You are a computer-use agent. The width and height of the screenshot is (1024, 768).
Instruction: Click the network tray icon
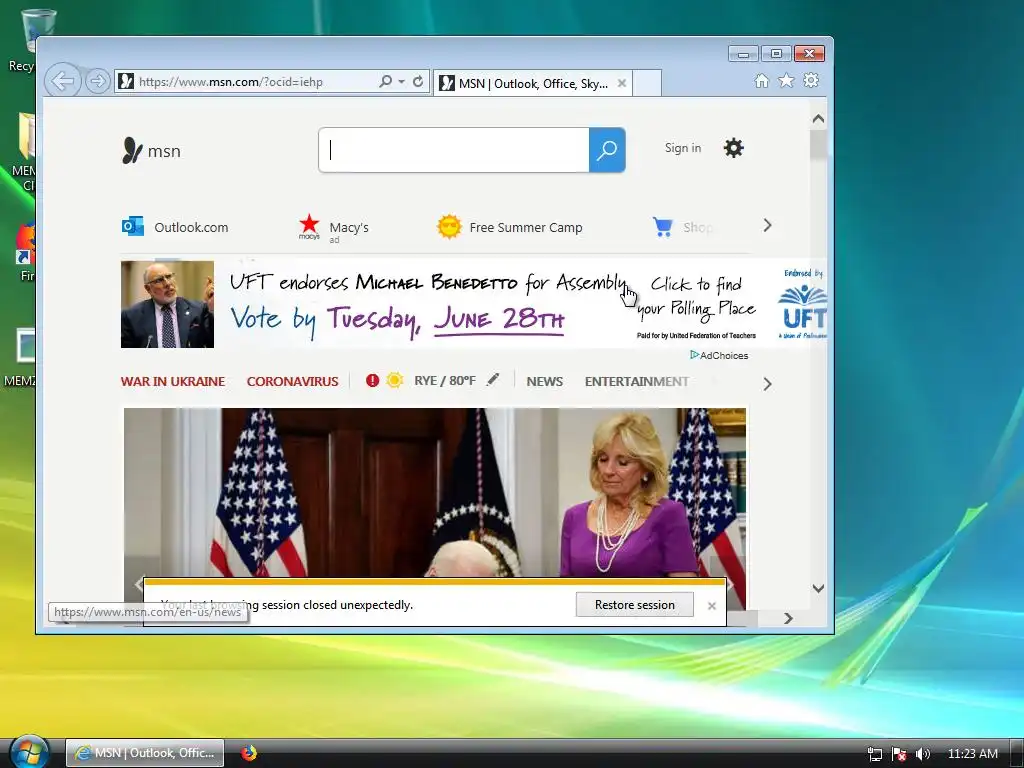tap(874, 754)
